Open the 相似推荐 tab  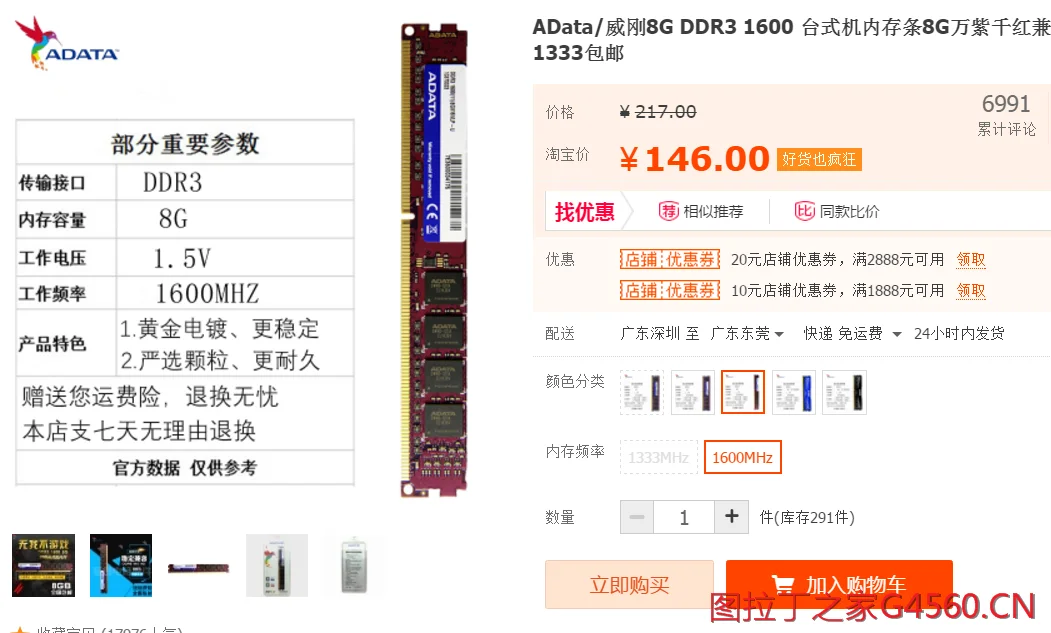click(x=700, y=211)
